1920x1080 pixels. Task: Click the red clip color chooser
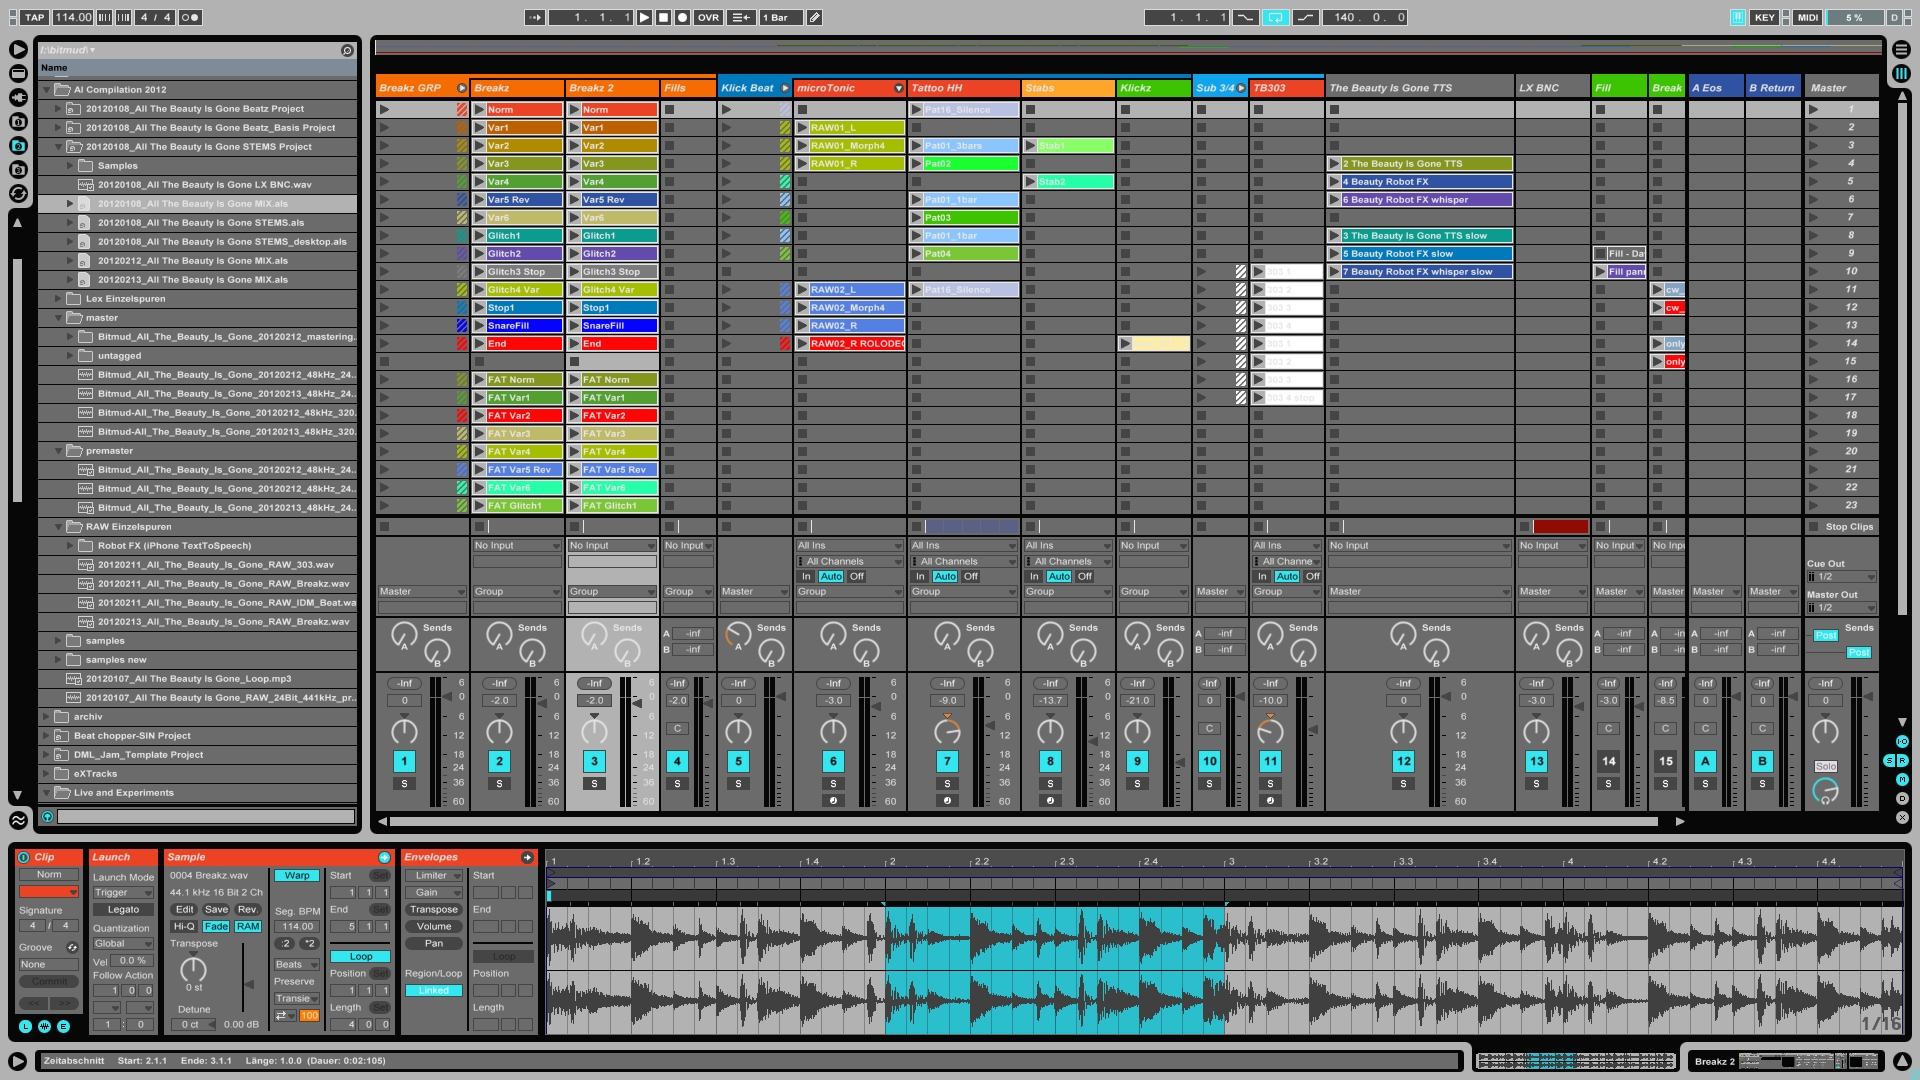48,892
